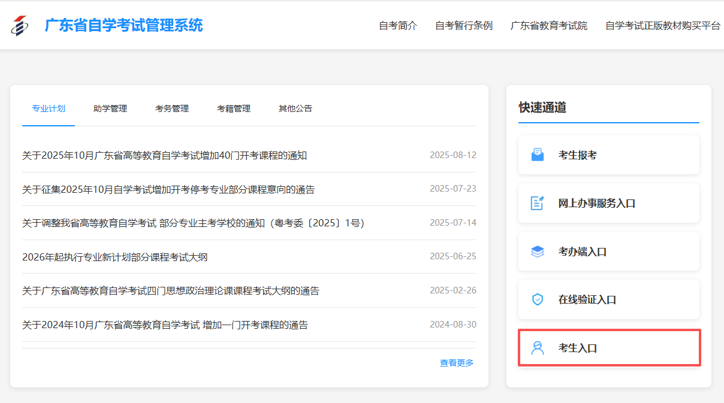Click the 考生入口 person icon

(537, 348)
